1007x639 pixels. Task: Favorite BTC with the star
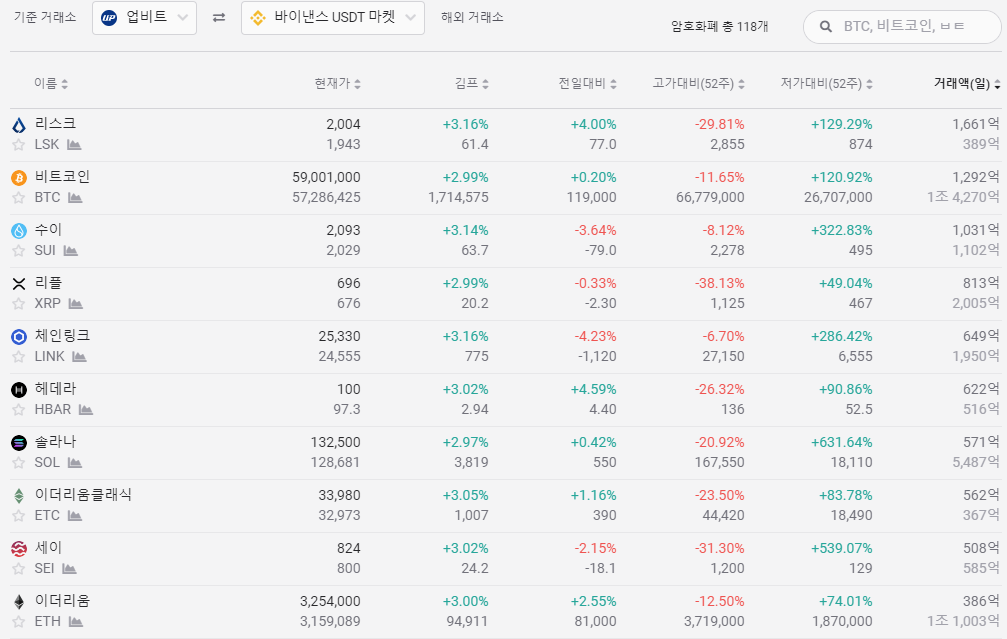pos(19,197)
